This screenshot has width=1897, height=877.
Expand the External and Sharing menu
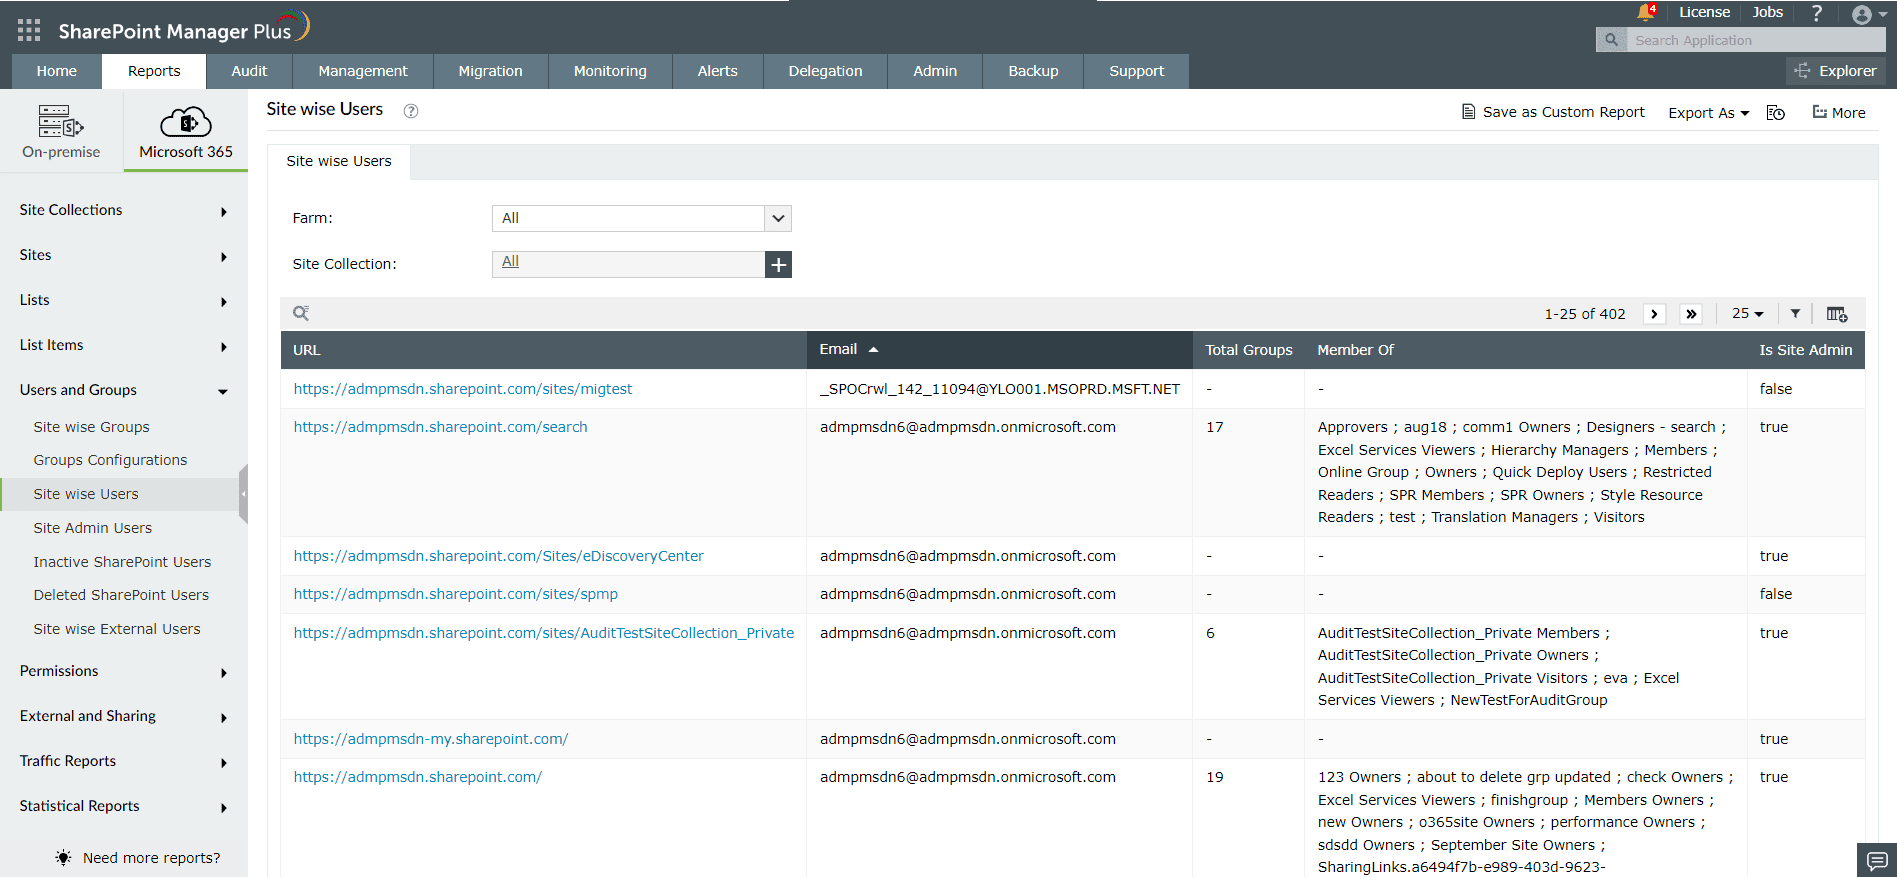[x=124, y=716]
